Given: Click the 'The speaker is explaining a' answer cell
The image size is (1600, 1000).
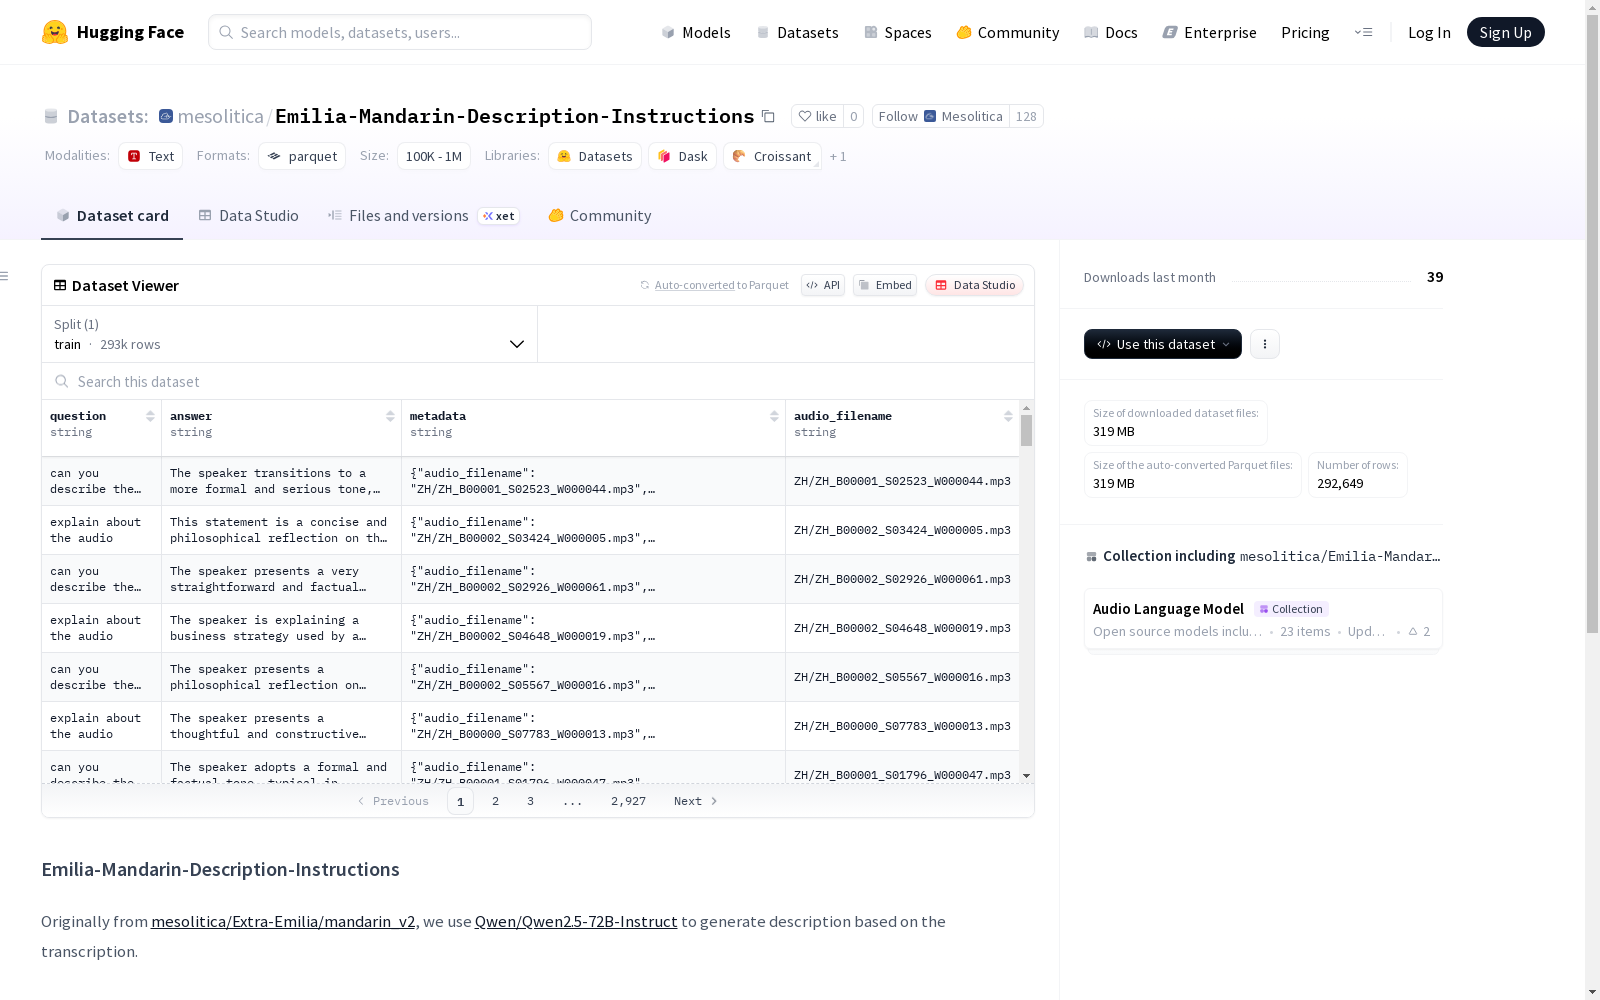Looking at the screenshot, I should (x=281, y=628).
